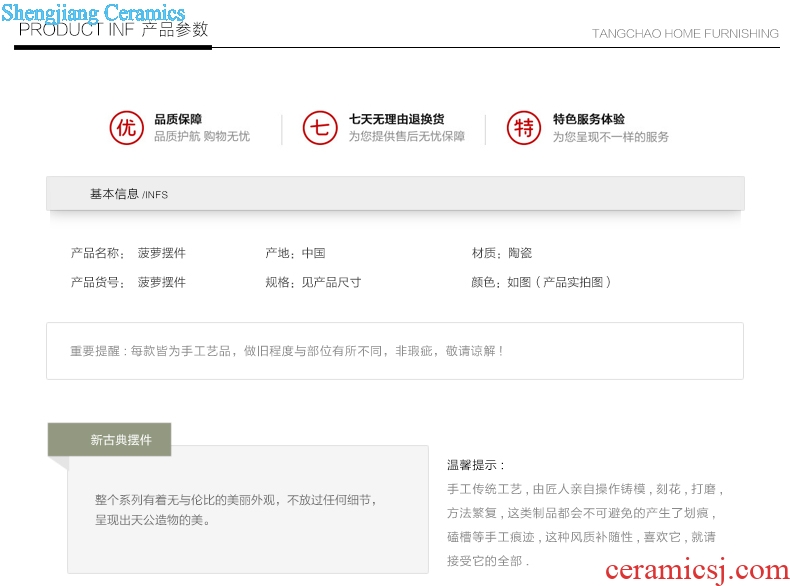Select the 七天无理由退换货 heading text
Screen dimensions: 790x586
(x=396, y=120)
